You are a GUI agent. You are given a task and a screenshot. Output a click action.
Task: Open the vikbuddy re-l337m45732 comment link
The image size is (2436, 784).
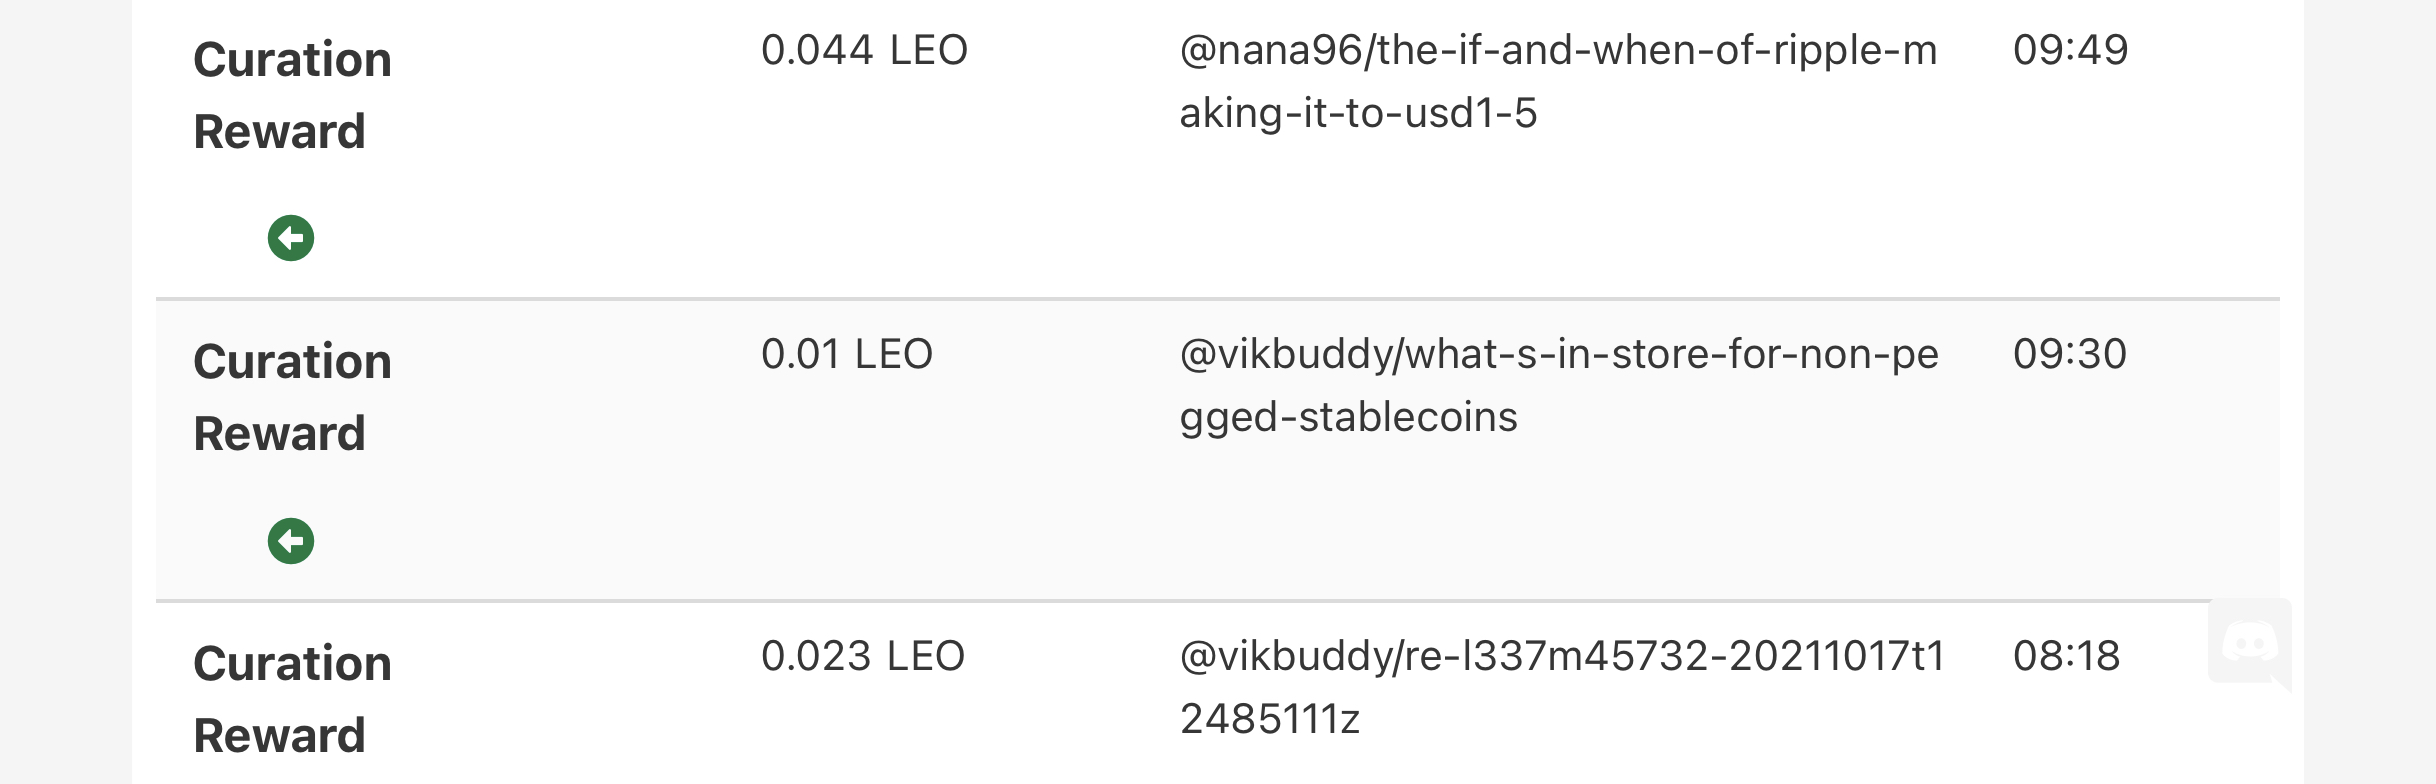click(x=1562, y=687)
